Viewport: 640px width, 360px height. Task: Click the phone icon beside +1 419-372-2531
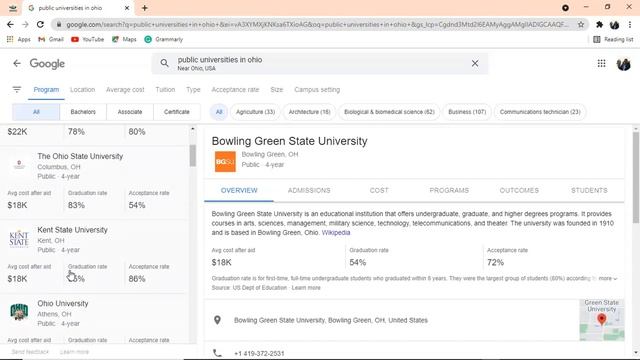[218, 353]
